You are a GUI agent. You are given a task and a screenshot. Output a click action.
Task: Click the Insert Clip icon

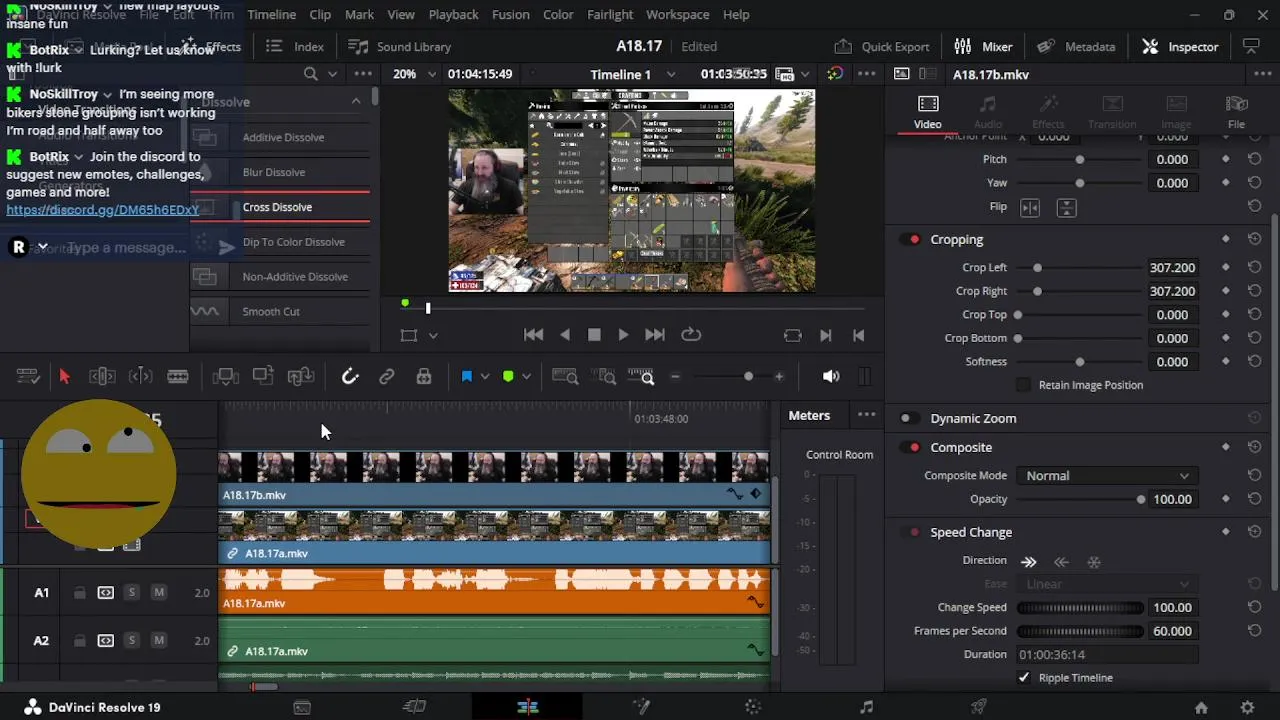[x=226, y=376]
